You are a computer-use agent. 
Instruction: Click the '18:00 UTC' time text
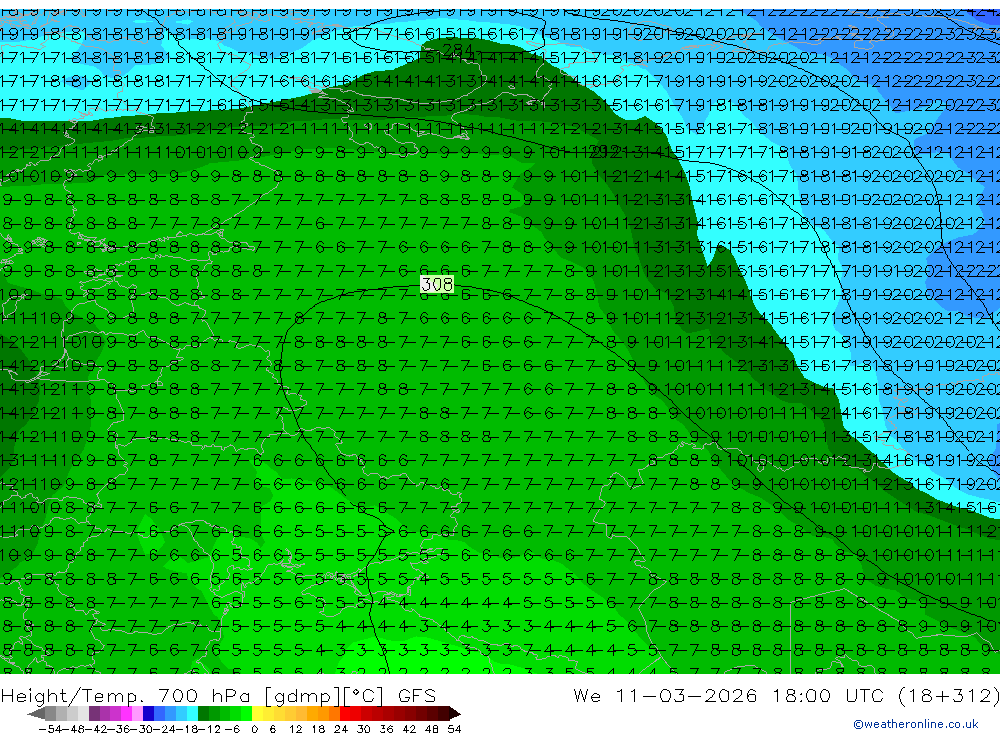[828, 695]
